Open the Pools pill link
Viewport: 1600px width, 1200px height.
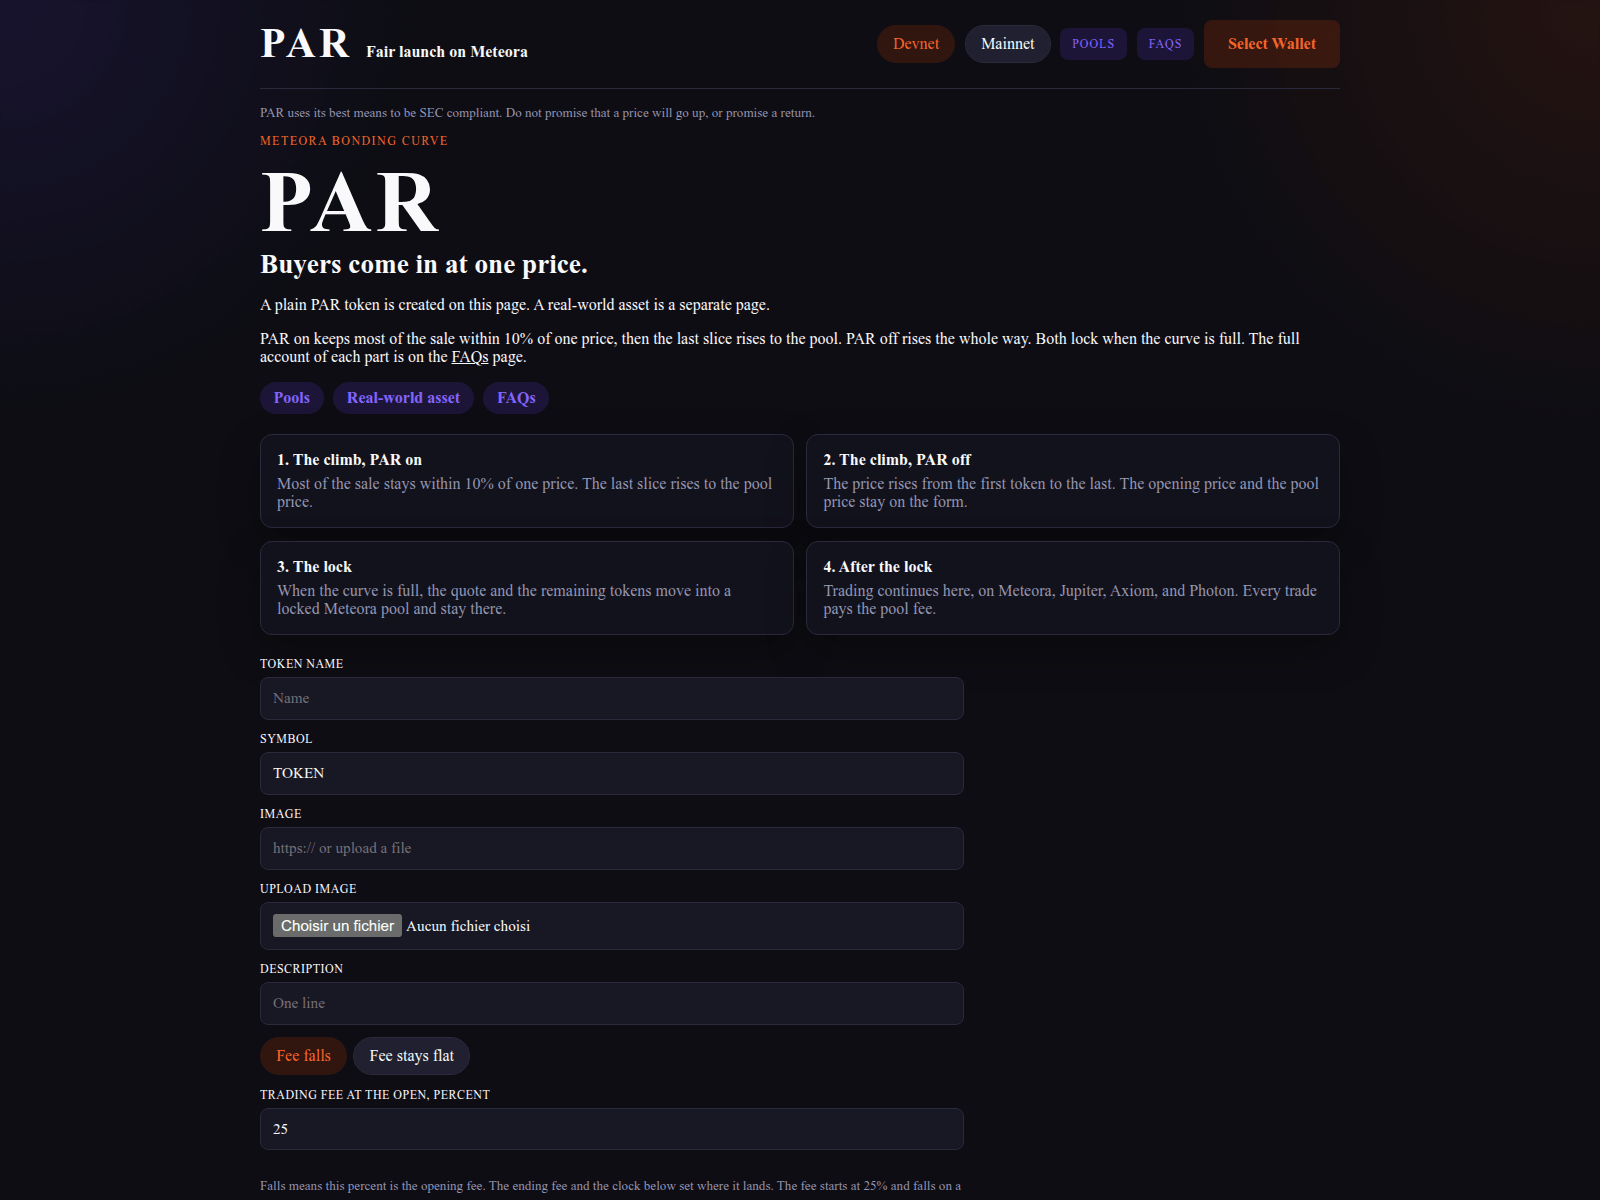tap(292, 398)
